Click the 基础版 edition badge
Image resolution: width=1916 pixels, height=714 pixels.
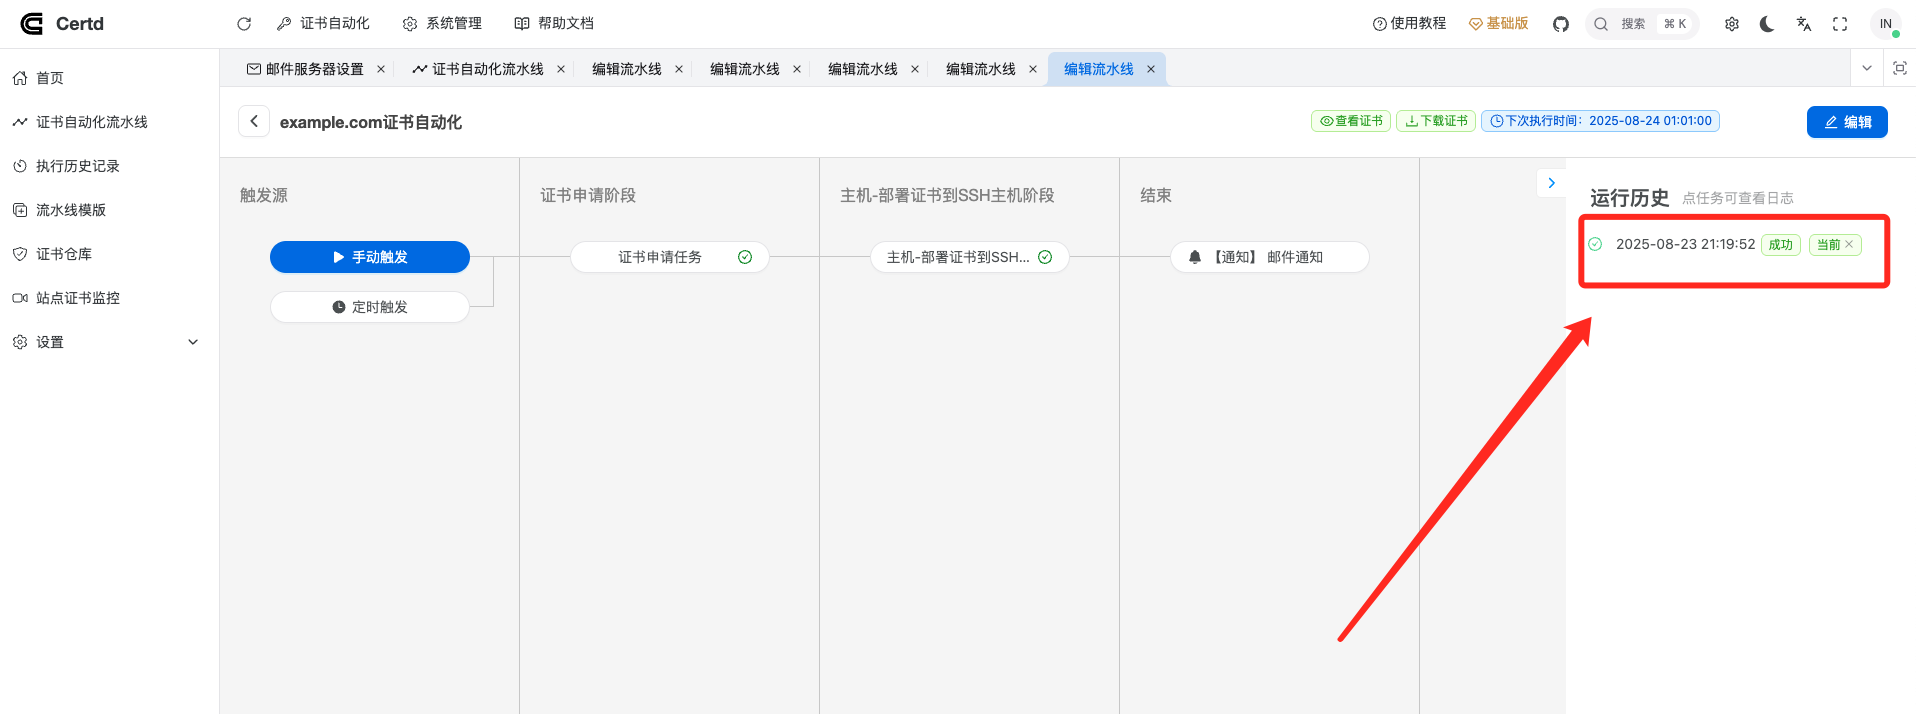coord(1498,23)
